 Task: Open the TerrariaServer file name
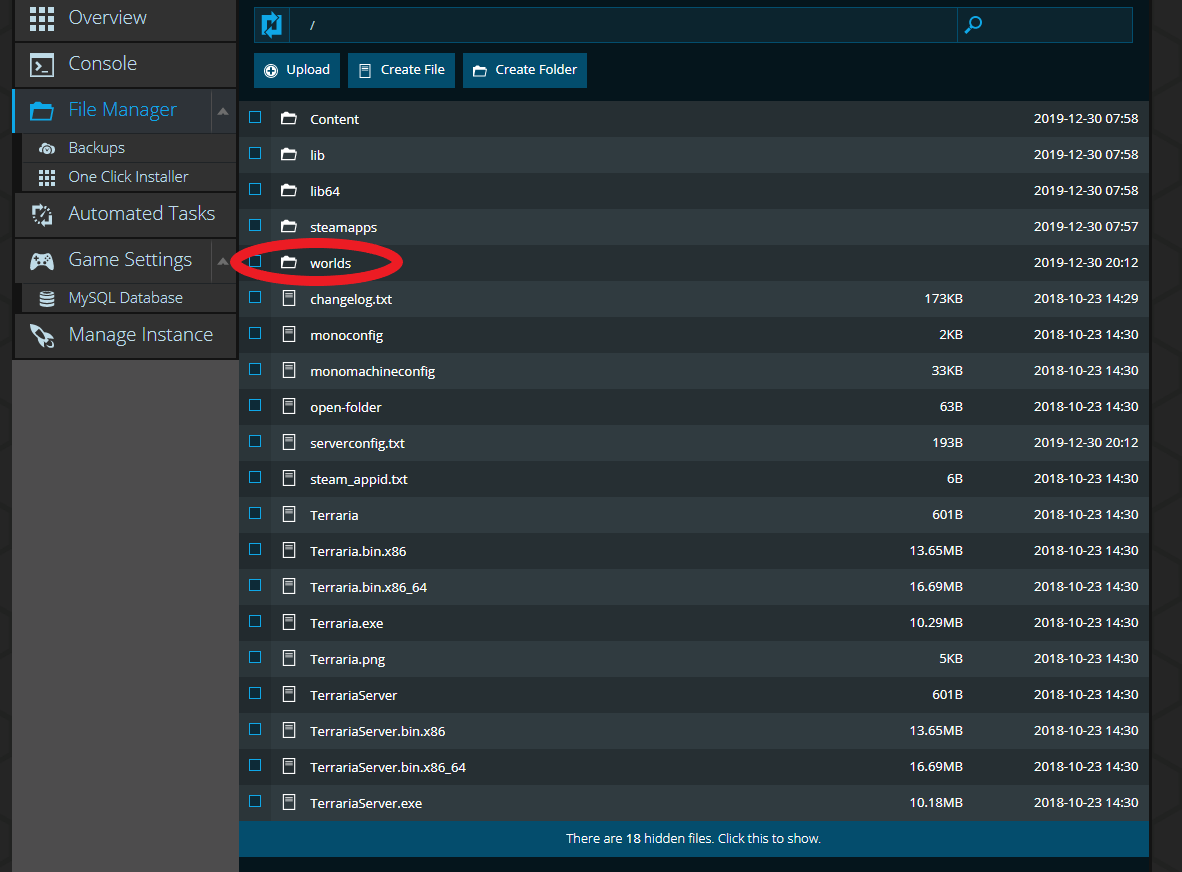point(353,696)
